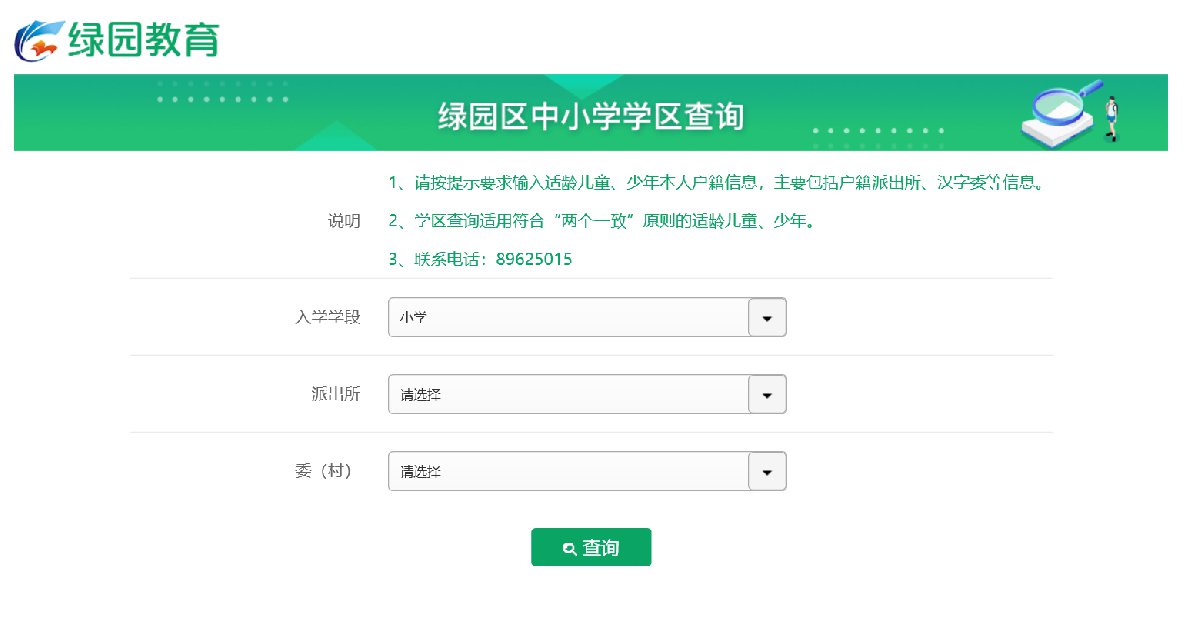The height and width of the screenshot is (630, 1200).
Task: Click the 派出所 label
Action: (336, 394)
